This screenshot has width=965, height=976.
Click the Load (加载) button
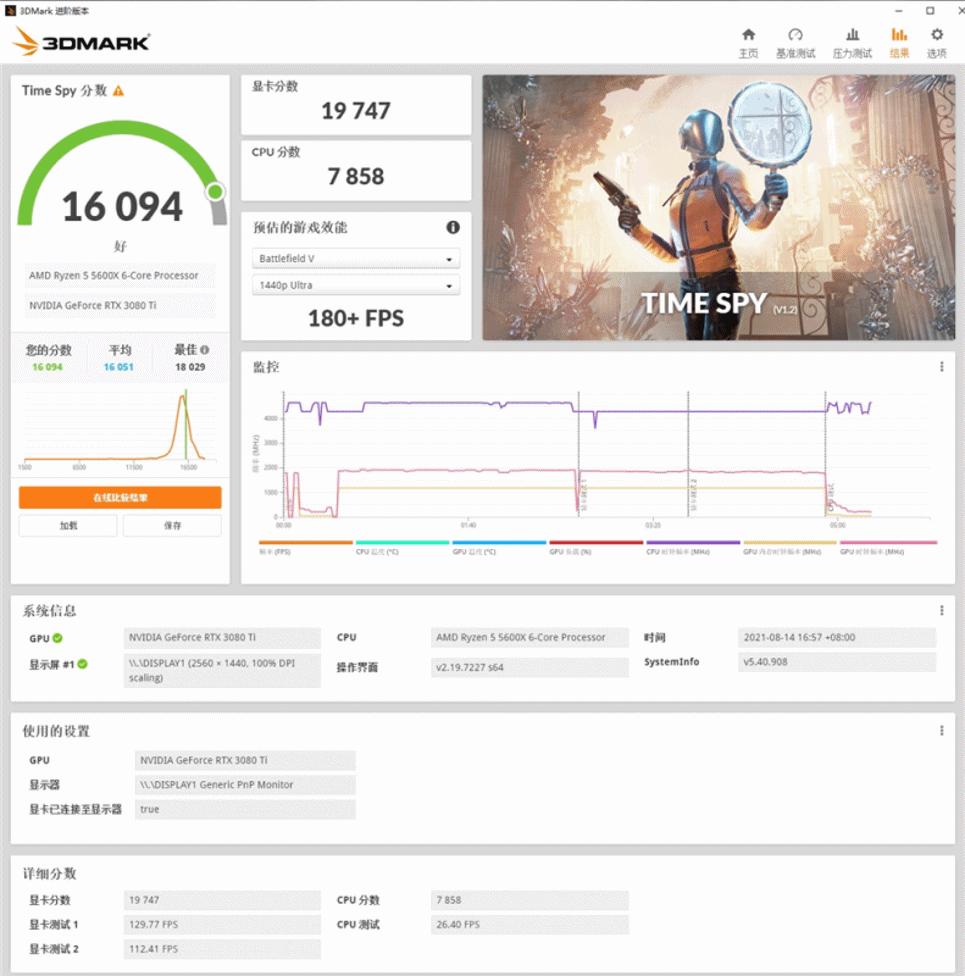pos(68,525)
